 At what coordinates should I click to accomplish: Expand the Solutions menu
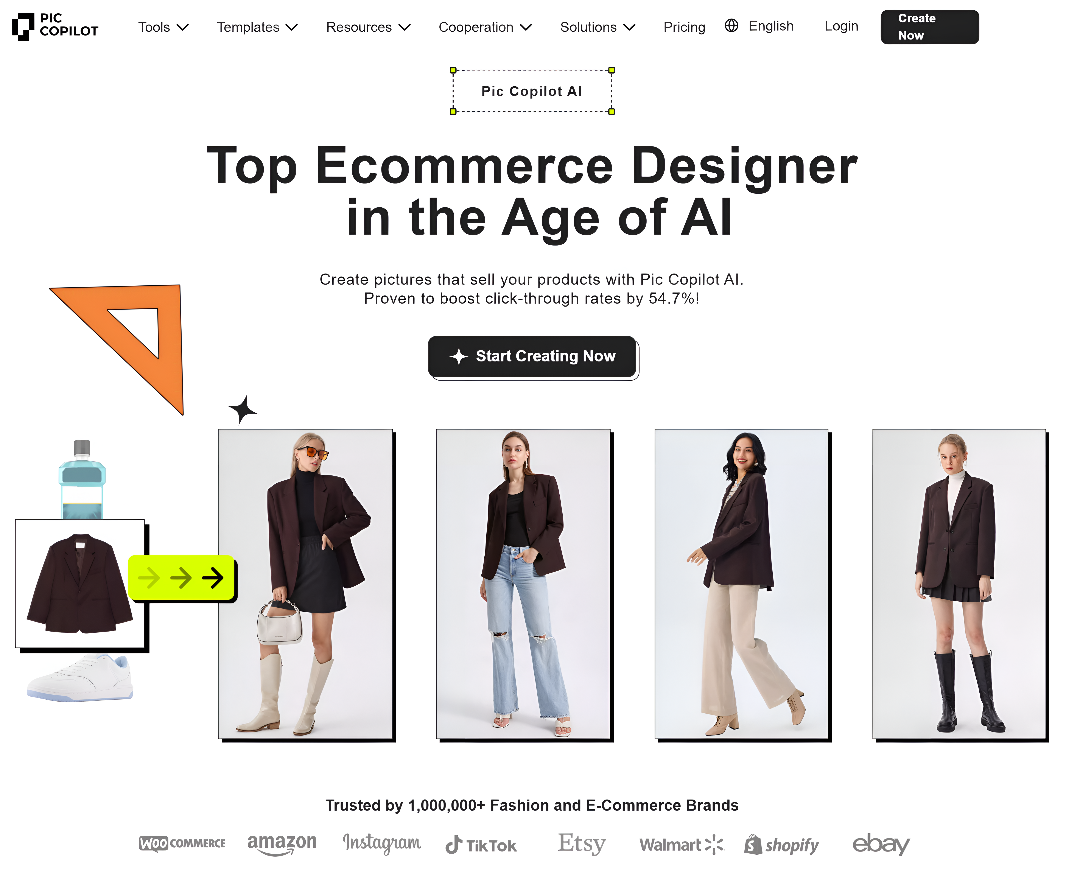[x=597, y=27]
